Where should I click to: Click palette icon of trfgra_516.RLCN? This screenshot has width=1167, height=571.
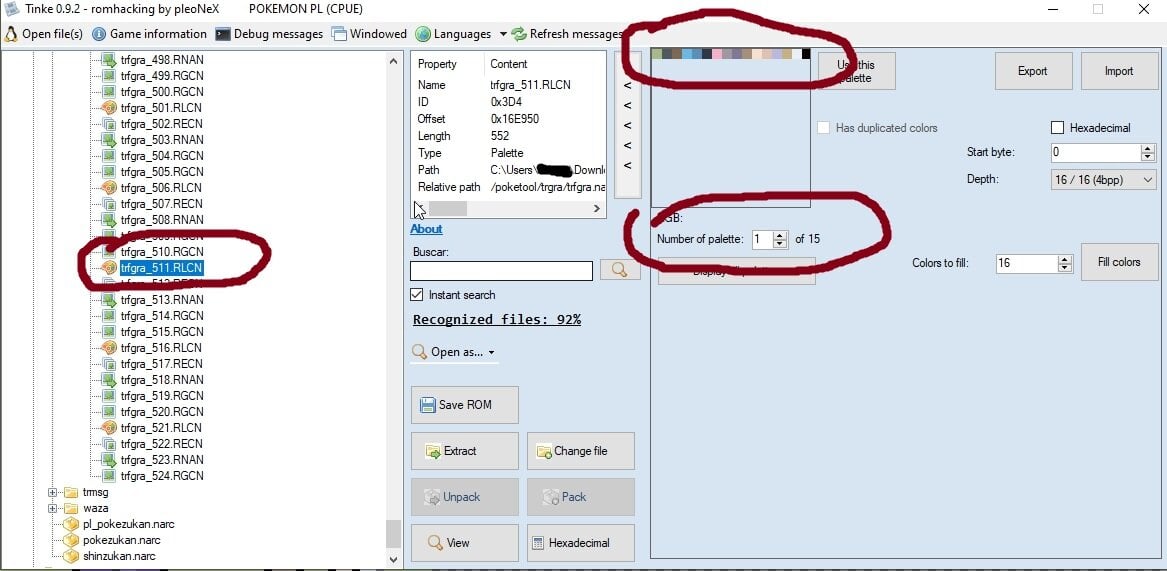[109, 348]
